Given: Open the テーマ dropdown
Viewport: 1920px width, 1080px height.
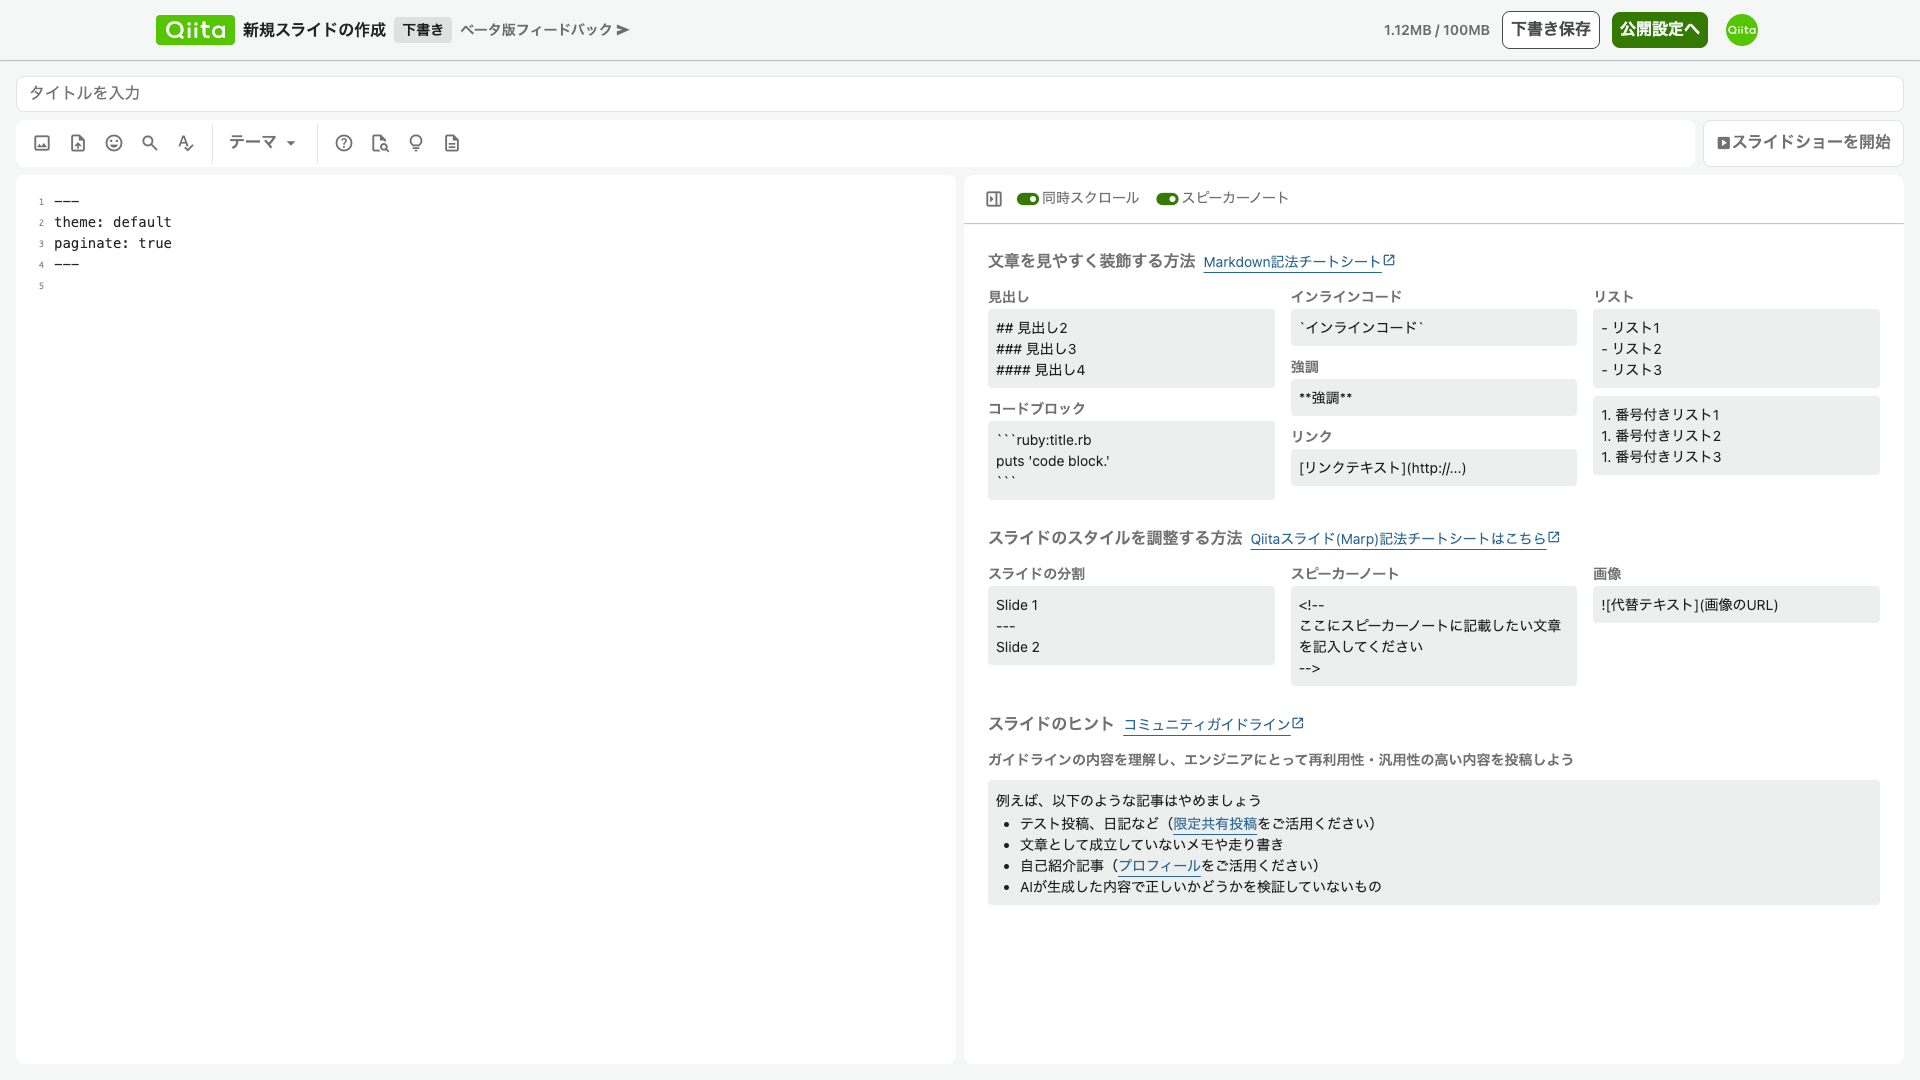Looking at the screenshot, I should [263, 143].
